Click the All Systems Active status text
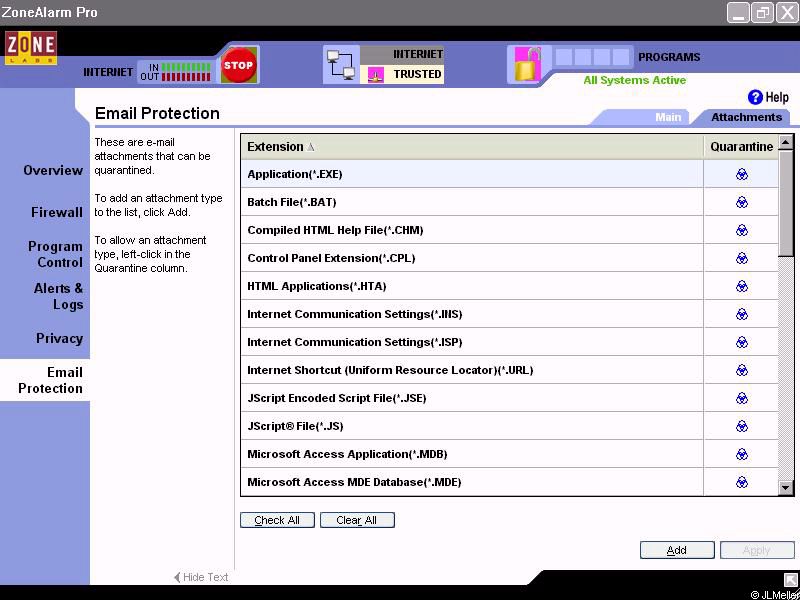The image size is (800, 600). coord(635,80)
